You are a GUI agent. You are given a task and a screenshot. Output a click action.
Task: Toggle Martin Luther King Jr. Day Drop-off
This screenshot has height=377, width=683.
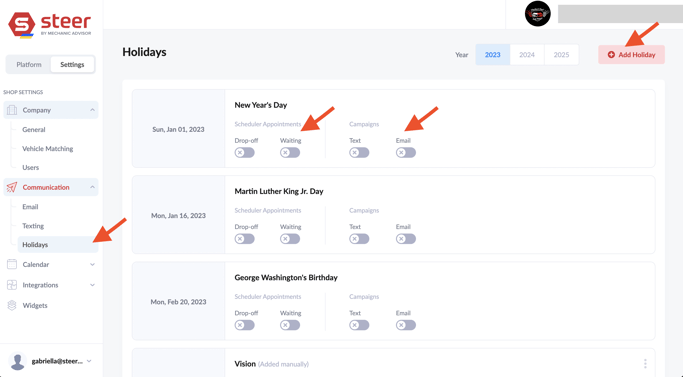tap(244, 239)
